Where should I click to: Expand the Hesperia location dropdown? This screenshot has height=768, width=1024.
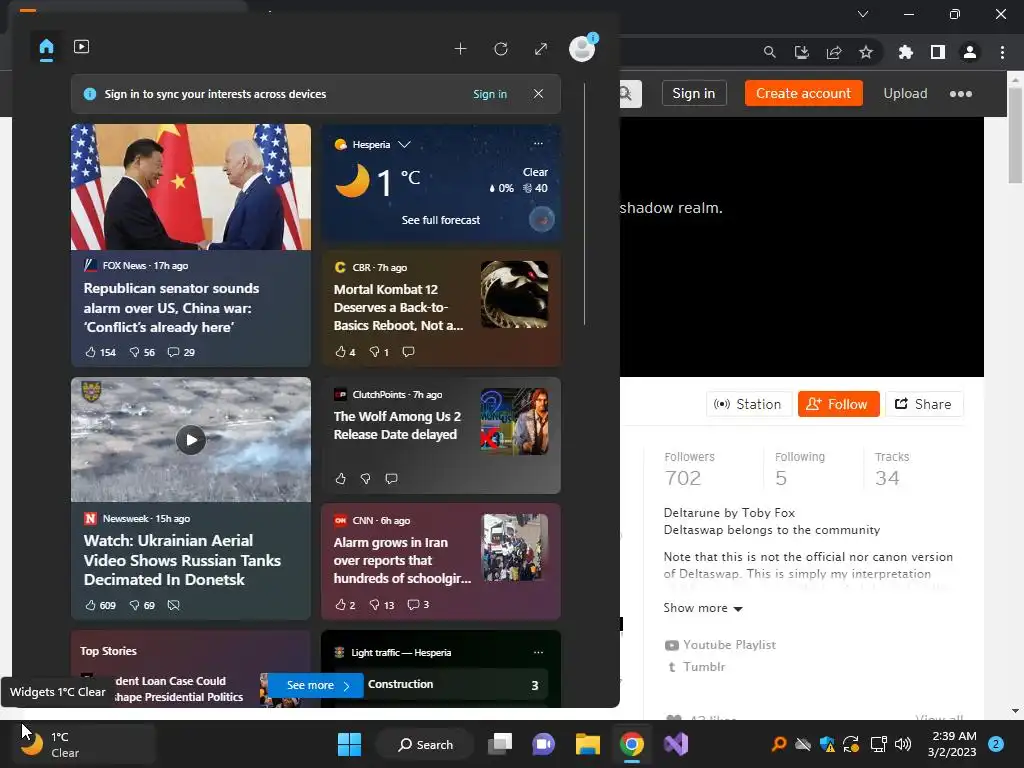[x=404, y=144]
